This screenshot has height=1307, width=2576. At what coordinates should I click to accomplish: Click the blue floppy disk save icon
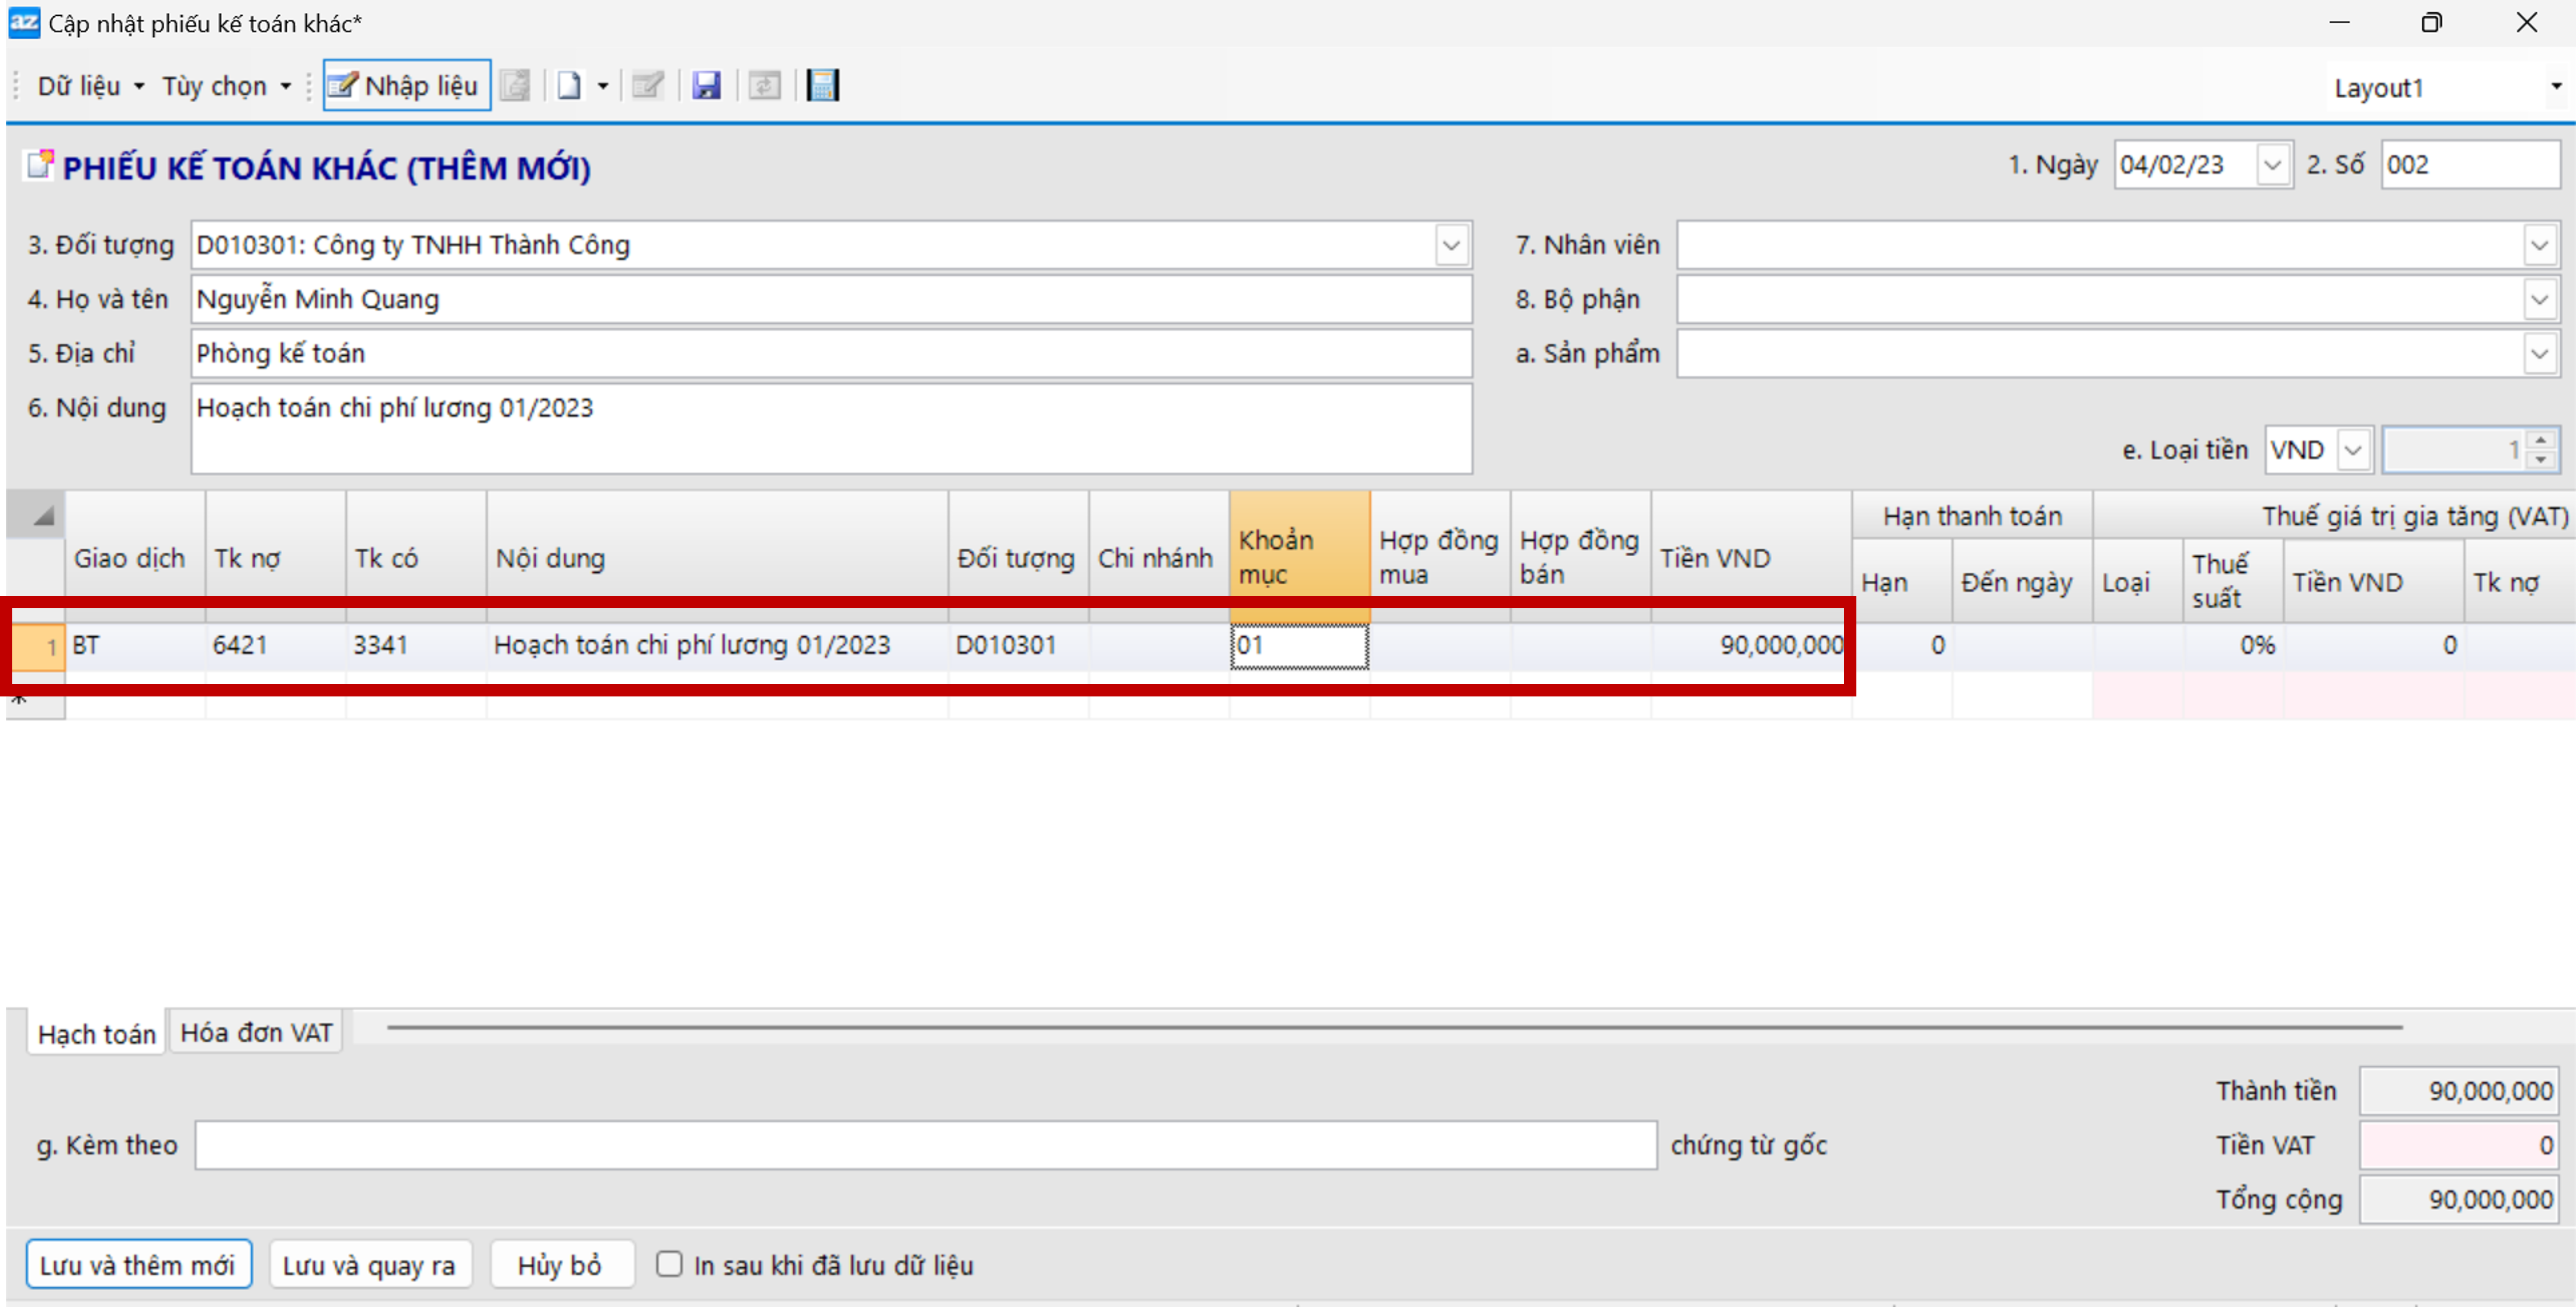pyautogui.click(x=706, y=86)
